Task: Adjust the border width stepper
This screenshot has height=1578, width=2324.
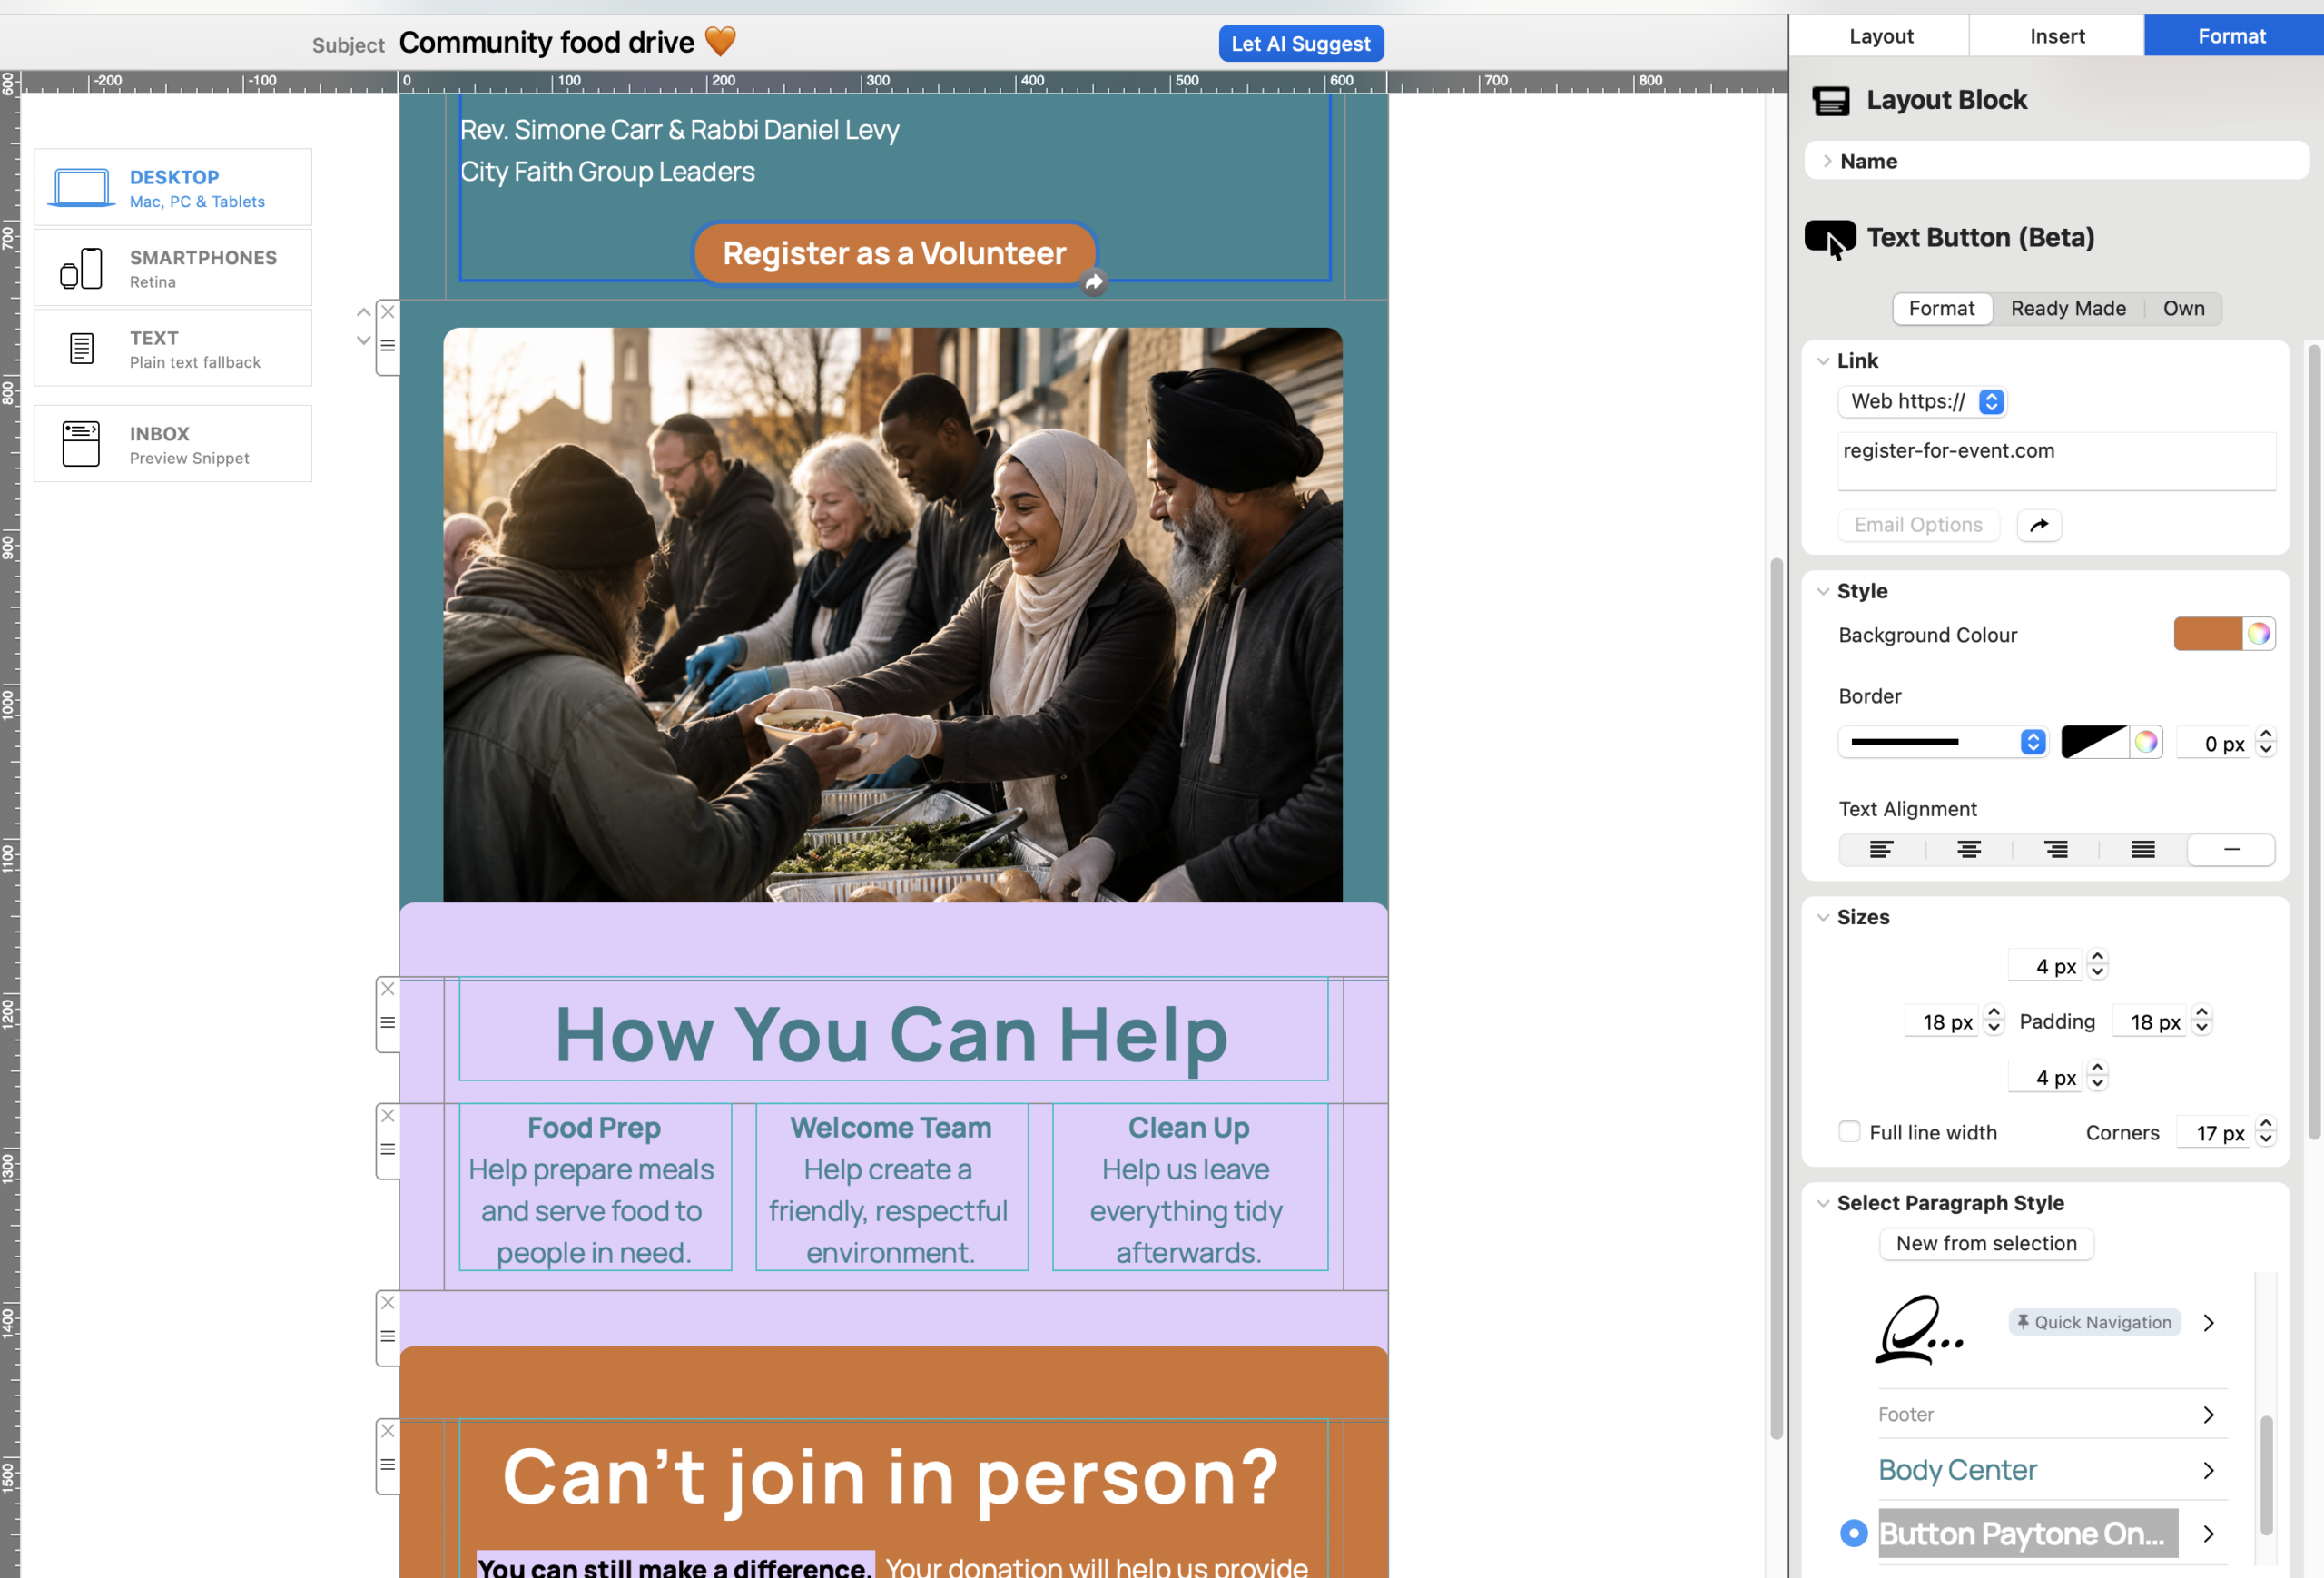Action: (2266, 742)
